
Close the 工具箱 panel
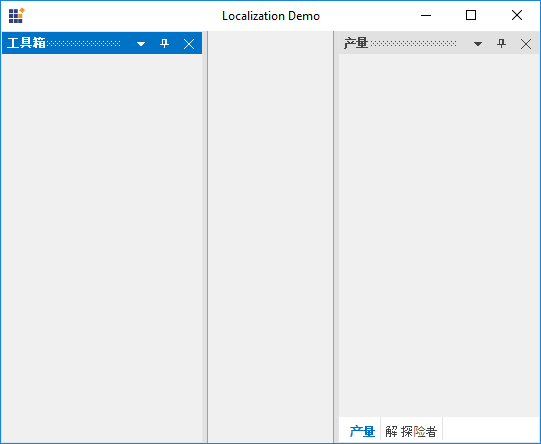(x=189, y=44)
